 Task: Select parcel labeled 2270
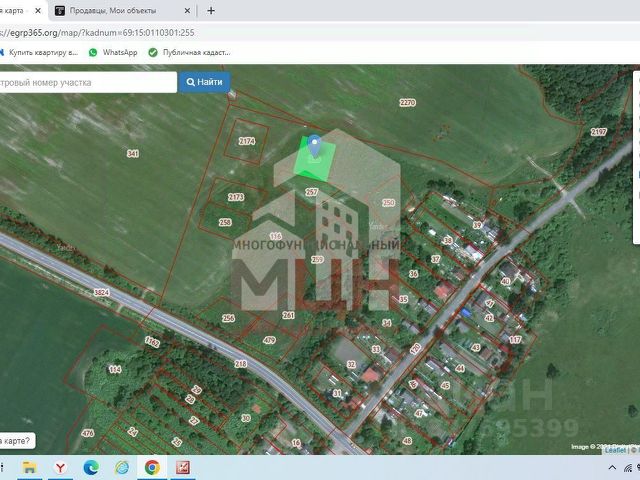tap(407, 102)
